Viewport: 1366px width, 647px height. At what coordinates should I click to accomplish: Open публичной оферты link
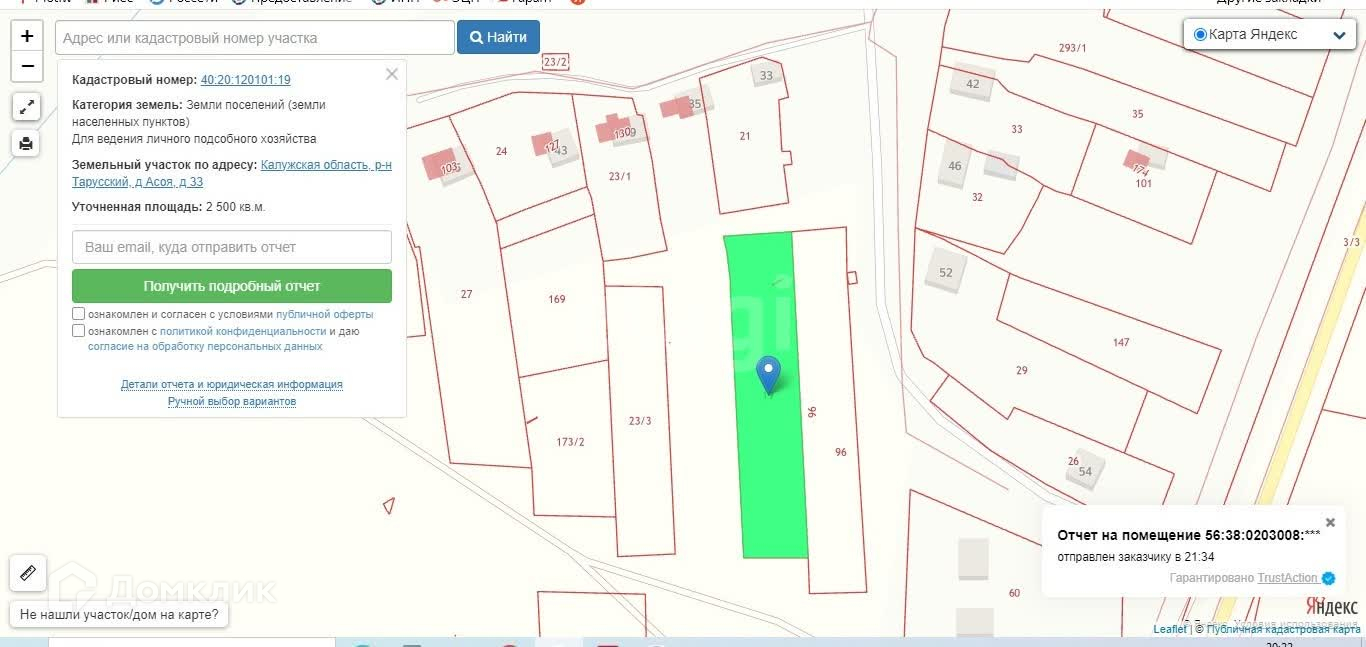pyautogui.click(x=325, y=314)
